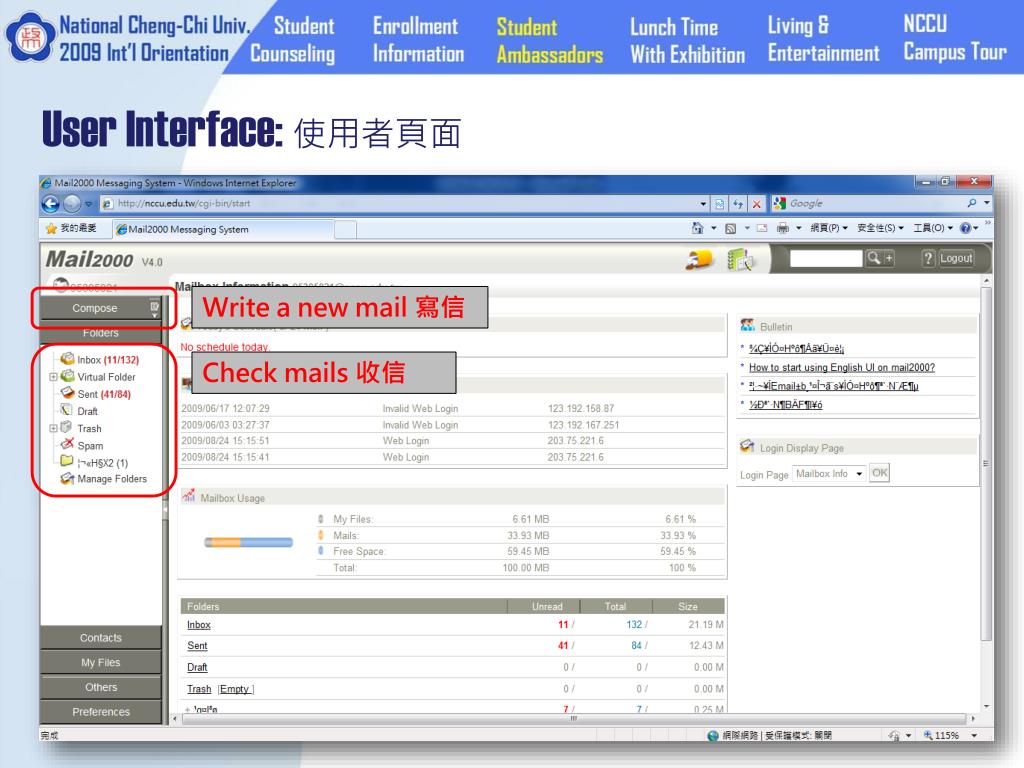This screenshot has width=1024, height=768.
Task: Click the Logout button
Action: coord(956,259)
